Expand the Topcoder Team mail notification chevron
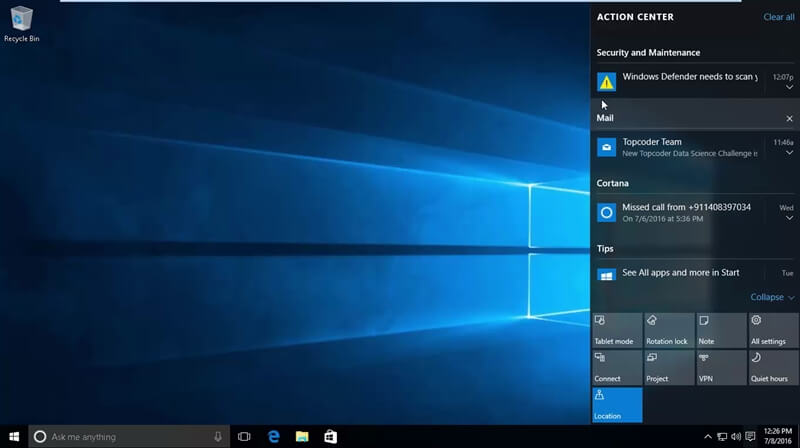Image resolution: width=800 pixels, height=448 pixels. [x=789, y=153]
